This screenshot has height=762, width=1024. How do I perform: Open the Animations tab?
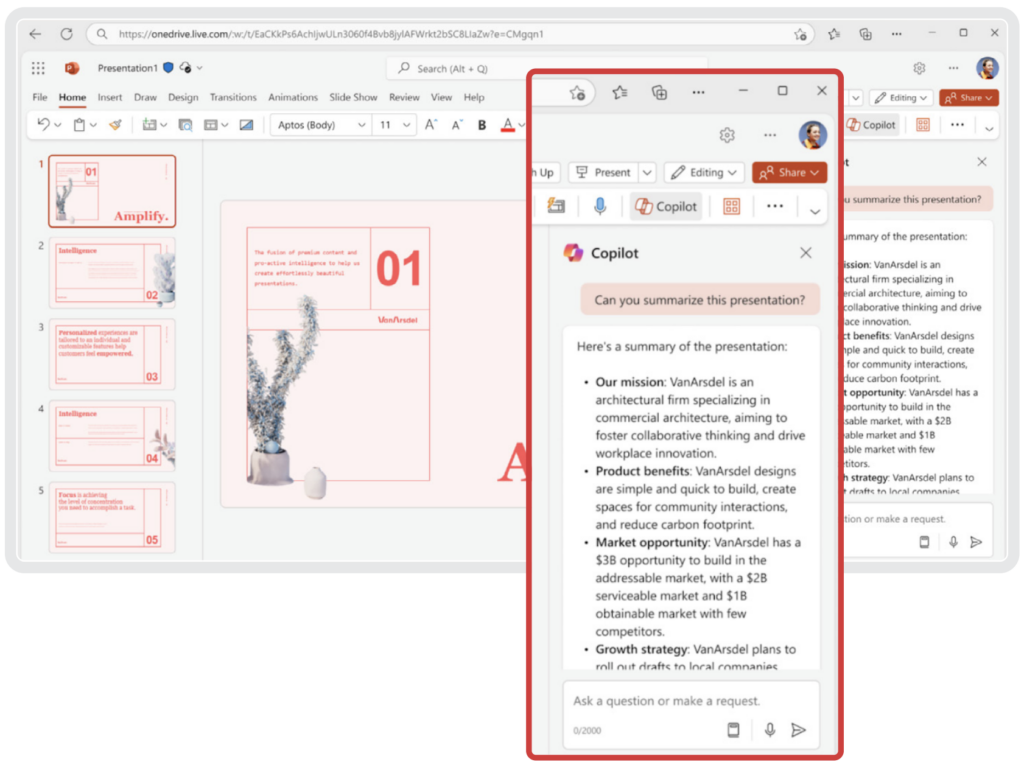293,97
